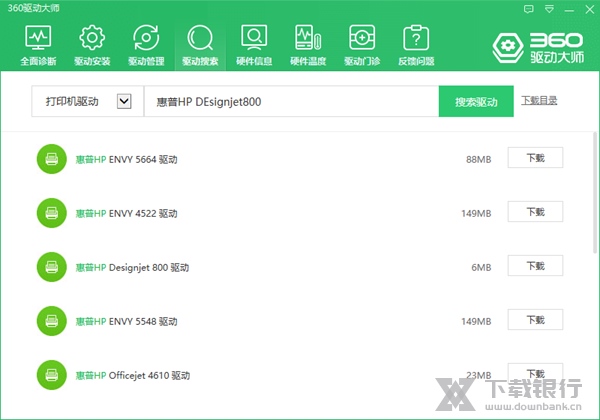Expand the 打印机驱动 category dropdown
This screenshot has height=420, width=600.
124,101
